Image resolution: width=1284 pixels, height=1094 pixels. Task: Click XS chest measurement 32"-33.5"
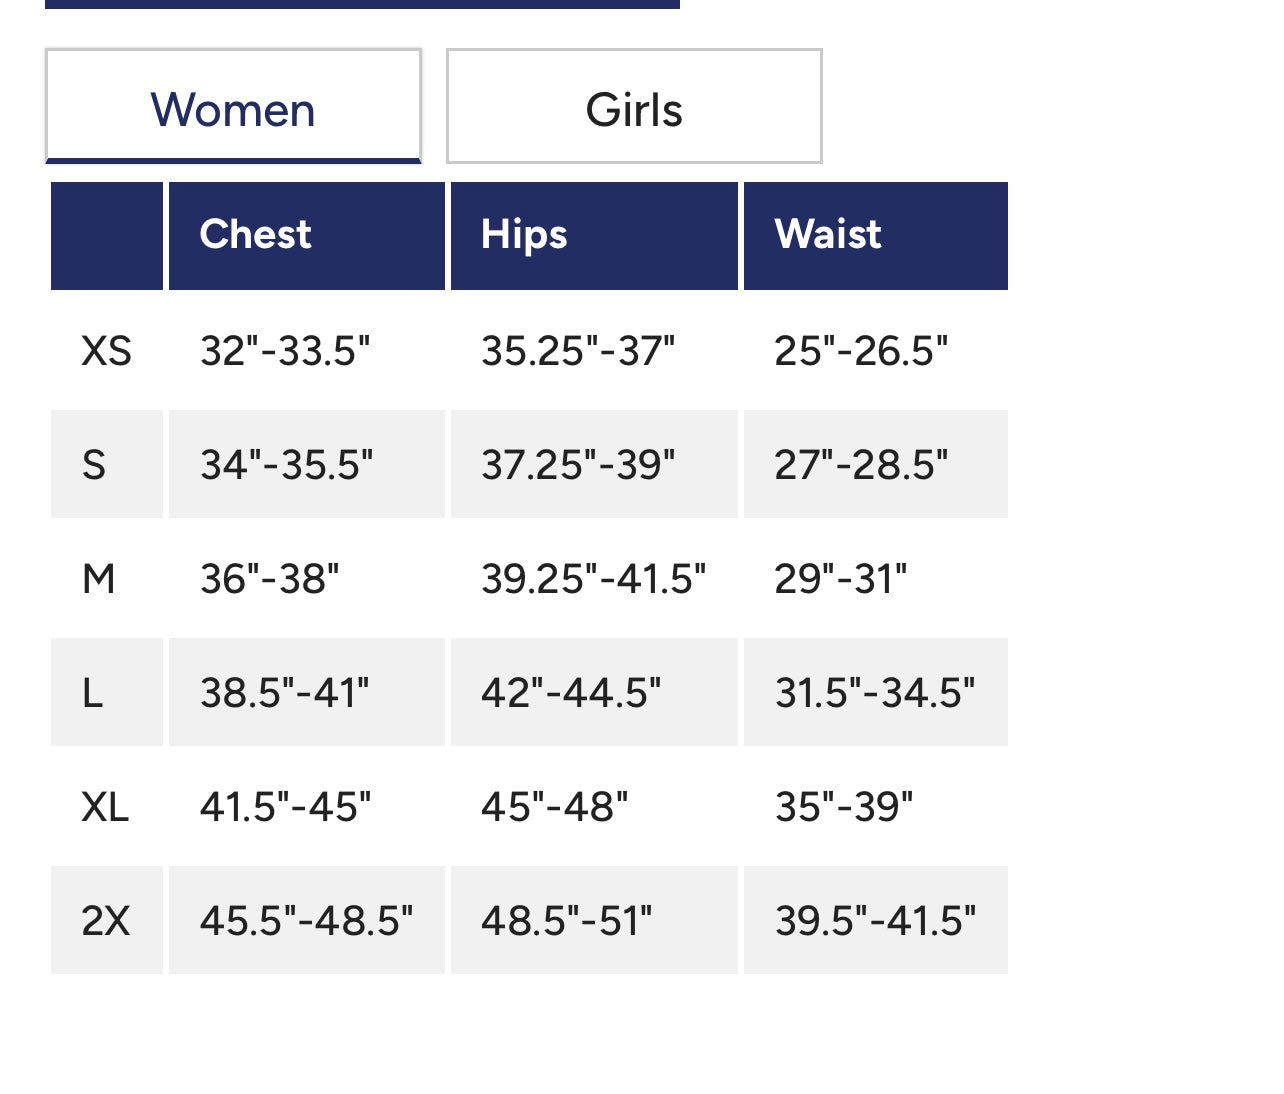(x=285, y=351)
